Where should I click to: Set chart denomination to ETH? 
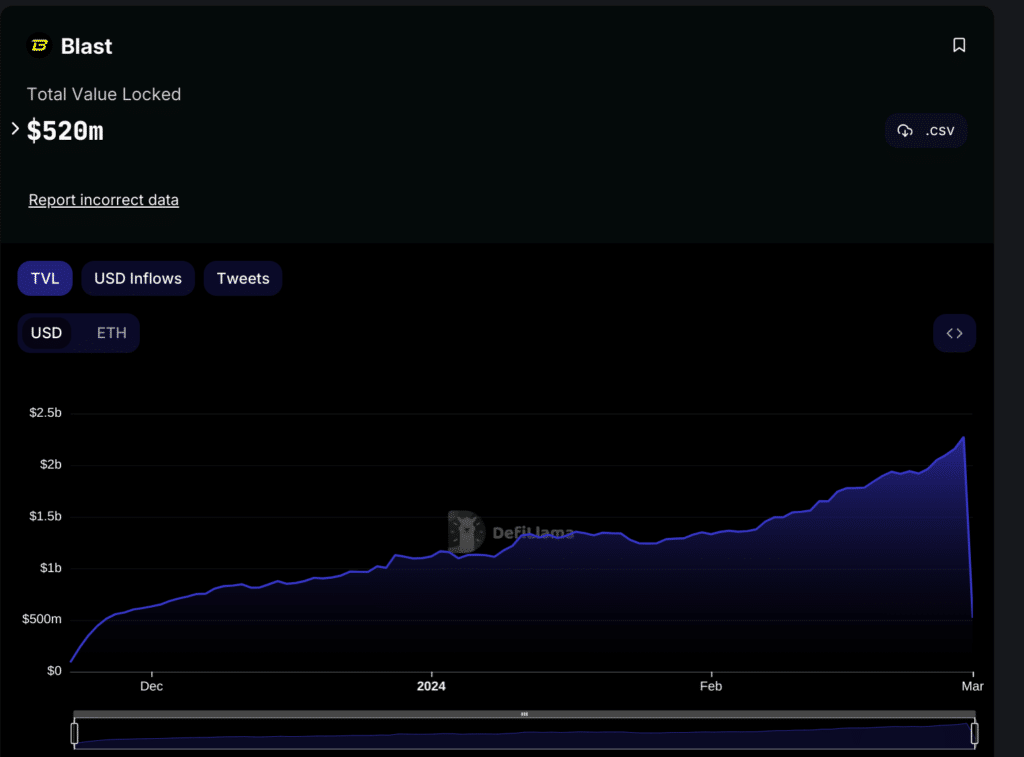click(x=112, y=333)
